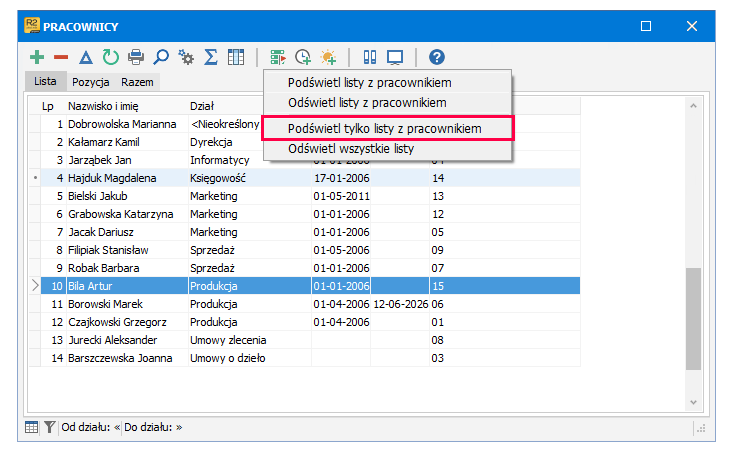The height and width of the screenshot is (458, 730).
Task: Select row Hajduk Magdalena
Action: click(305, 178)
